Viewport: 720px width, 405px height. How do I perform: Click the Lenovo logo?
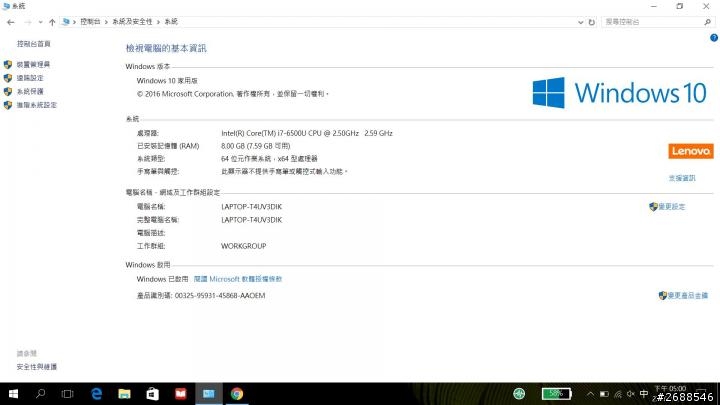coord(691,151)
